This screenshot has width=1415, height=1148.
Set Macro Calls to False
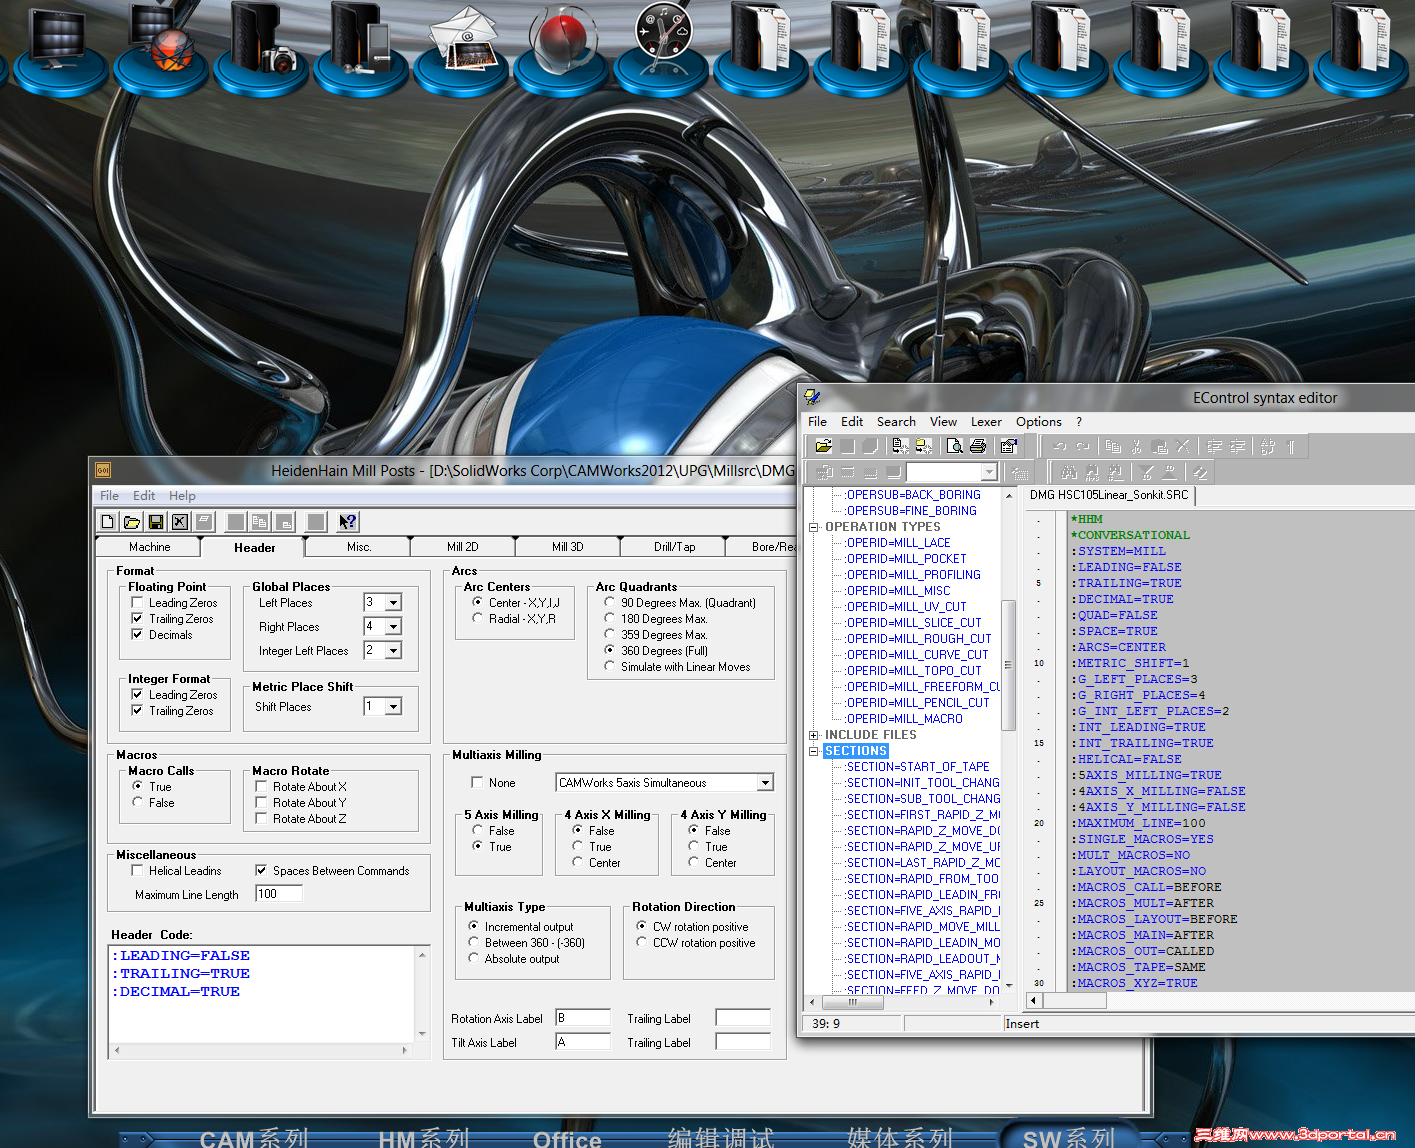tap(138, 802)
